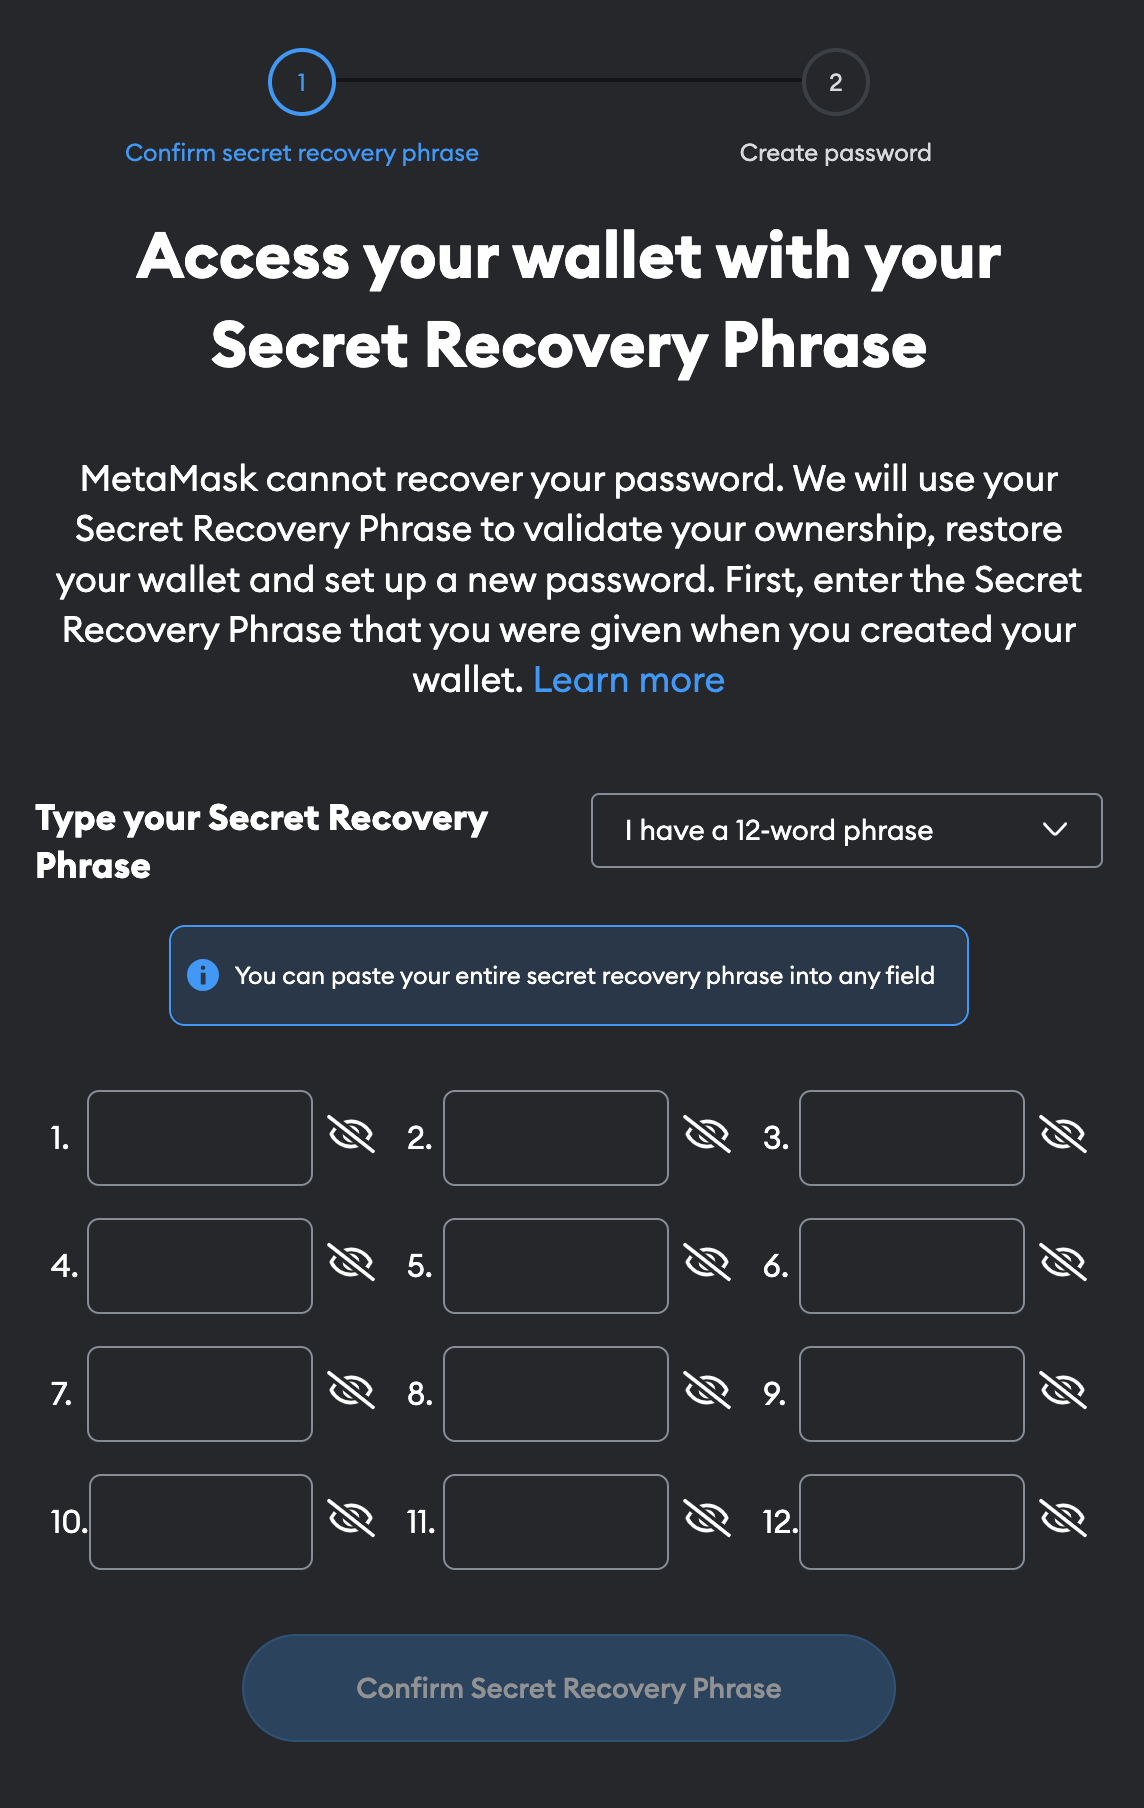Toggle visibility of word 2
This screenshot has height=1808, width=1144.
tap(707, 1136)
